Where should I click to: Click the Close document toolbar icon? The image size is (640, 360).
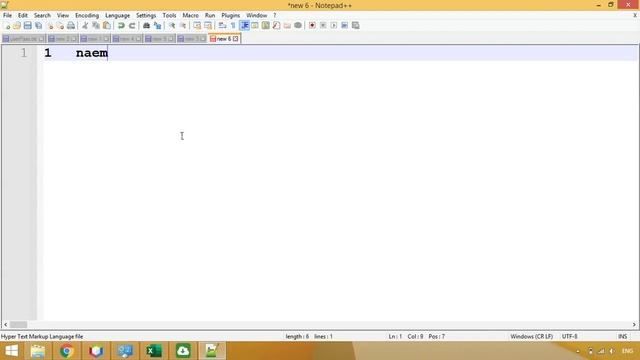[x=49, y=25]
